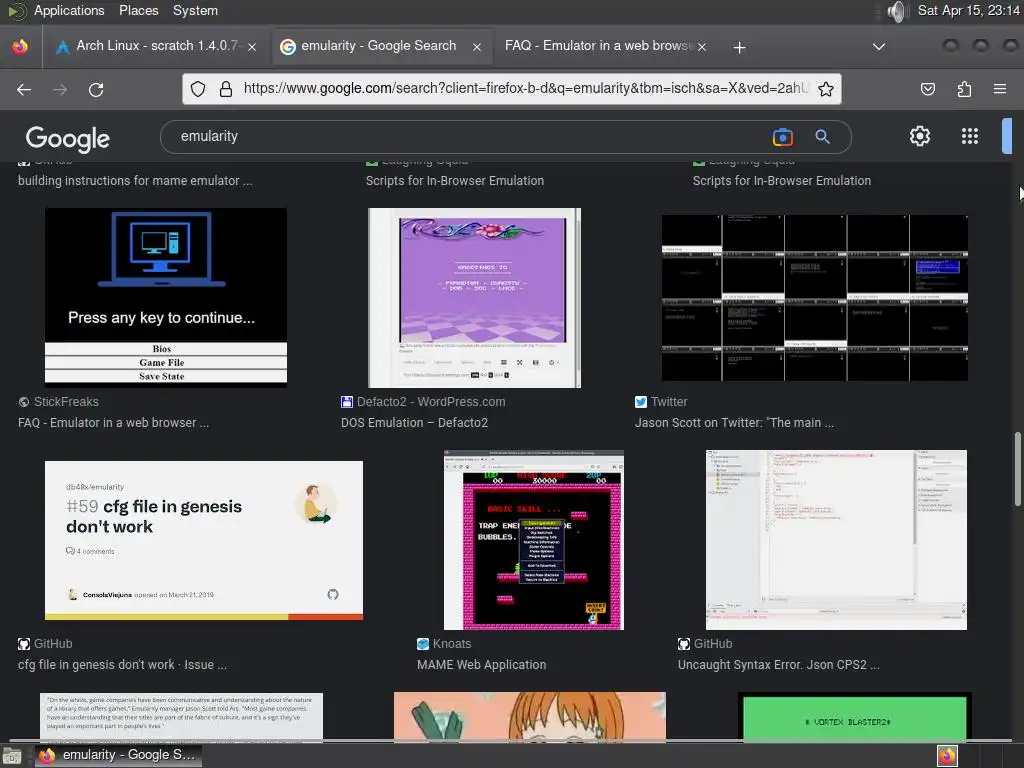Close the FAQ Emulator tab
Viewport: 1024px width, 768px height.
coord(702,46)
